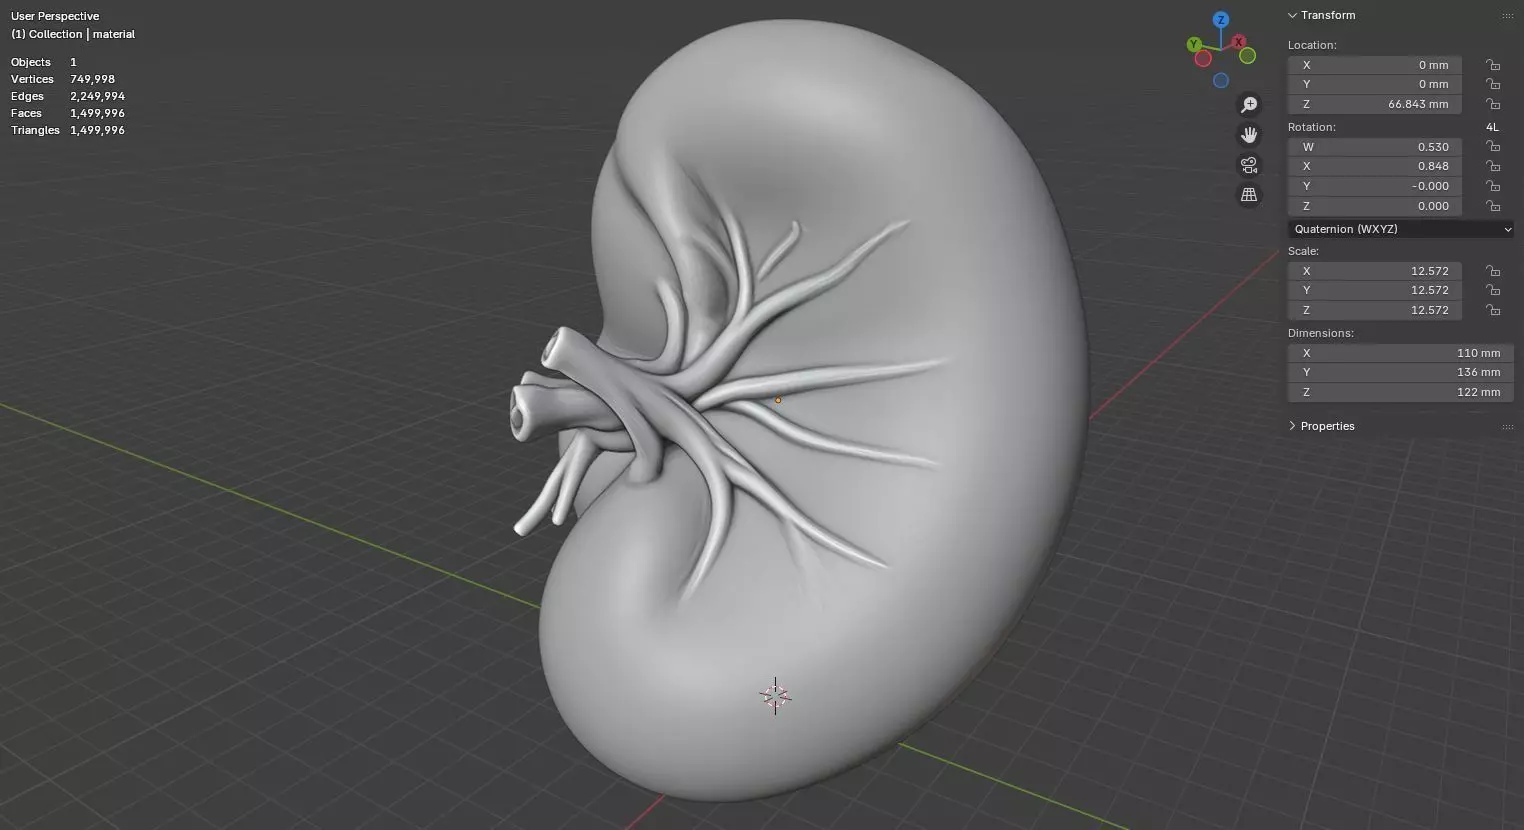The image size is (1524, 830).
Task: Click the 'Triangles' statistics label
Action: (35, 130)
